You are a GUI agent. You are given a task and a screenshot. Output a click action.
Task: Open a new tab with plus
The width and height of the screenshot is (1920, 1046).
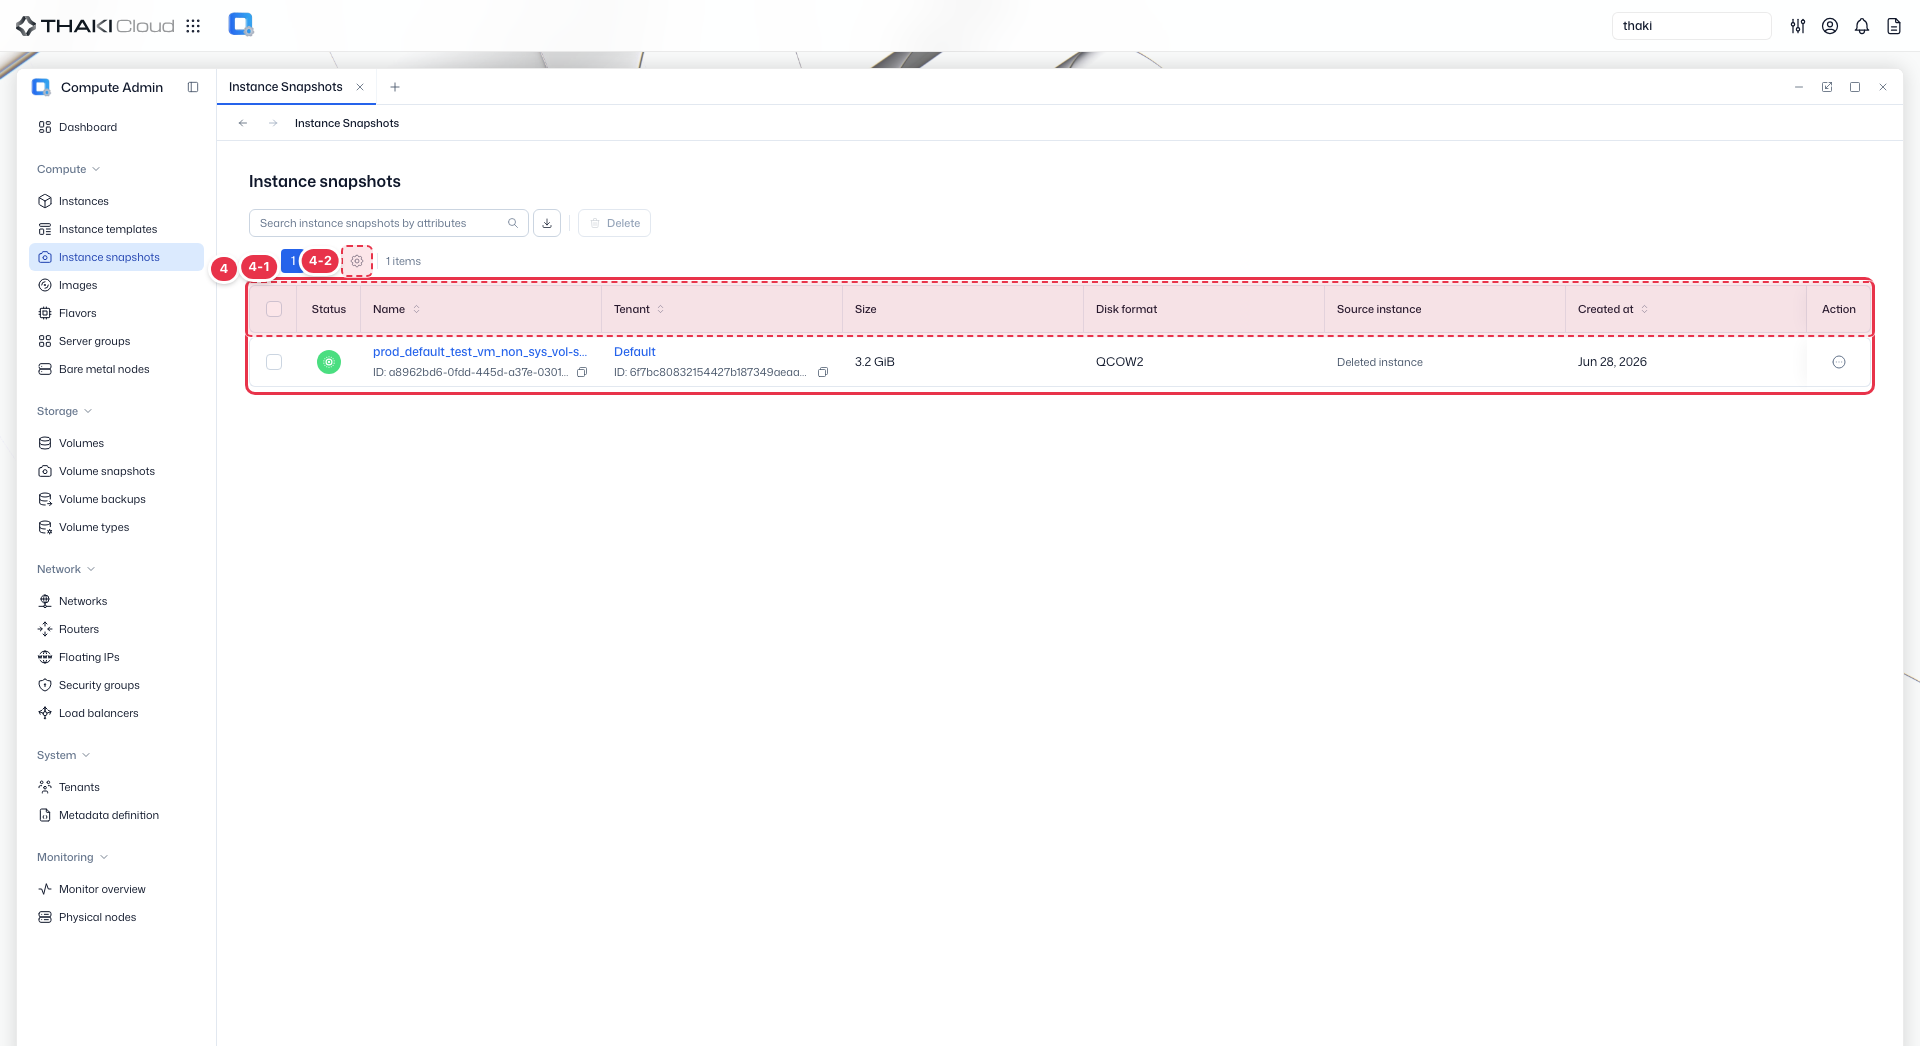[395, 87]
